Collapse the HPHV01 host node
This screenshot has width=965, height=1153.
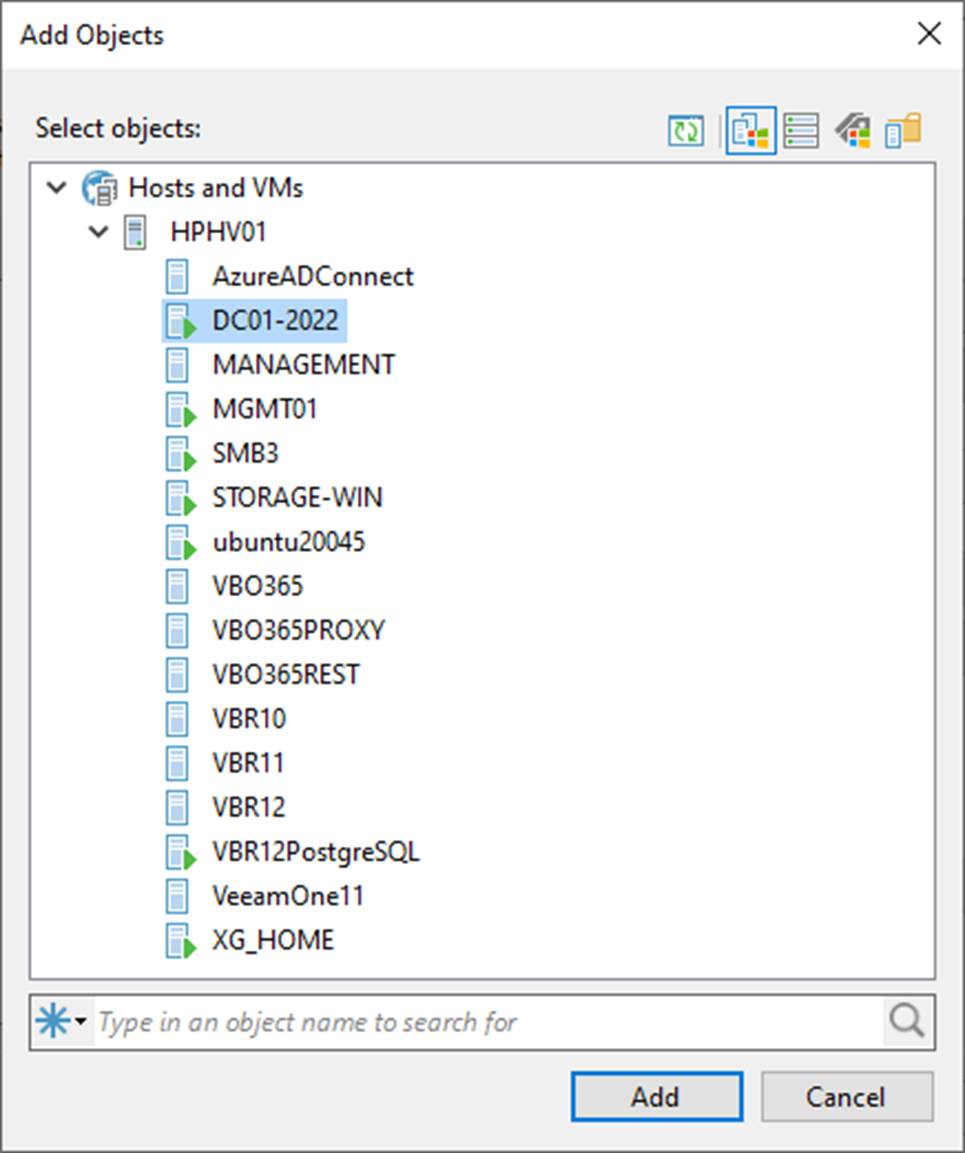[99, 232]
